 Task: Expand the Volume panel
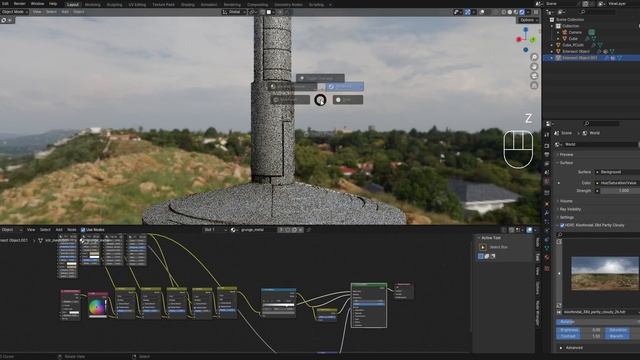tap(566, 201)
